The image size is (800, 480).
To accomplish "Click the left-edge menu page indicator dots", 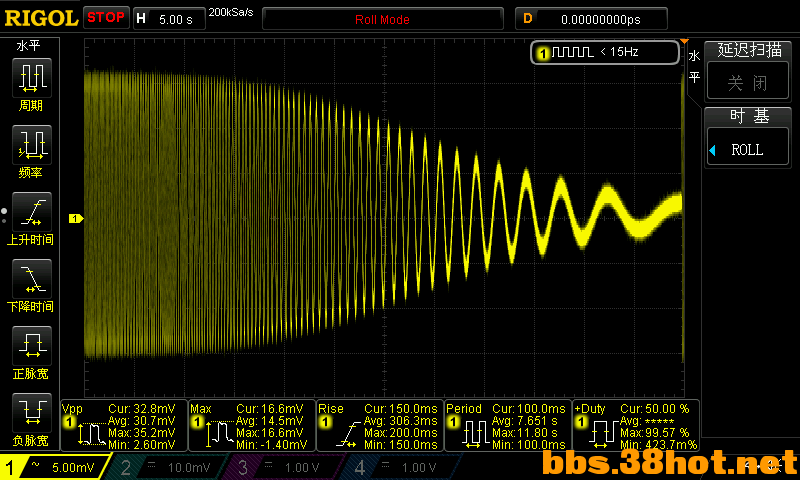I will 4,216.
